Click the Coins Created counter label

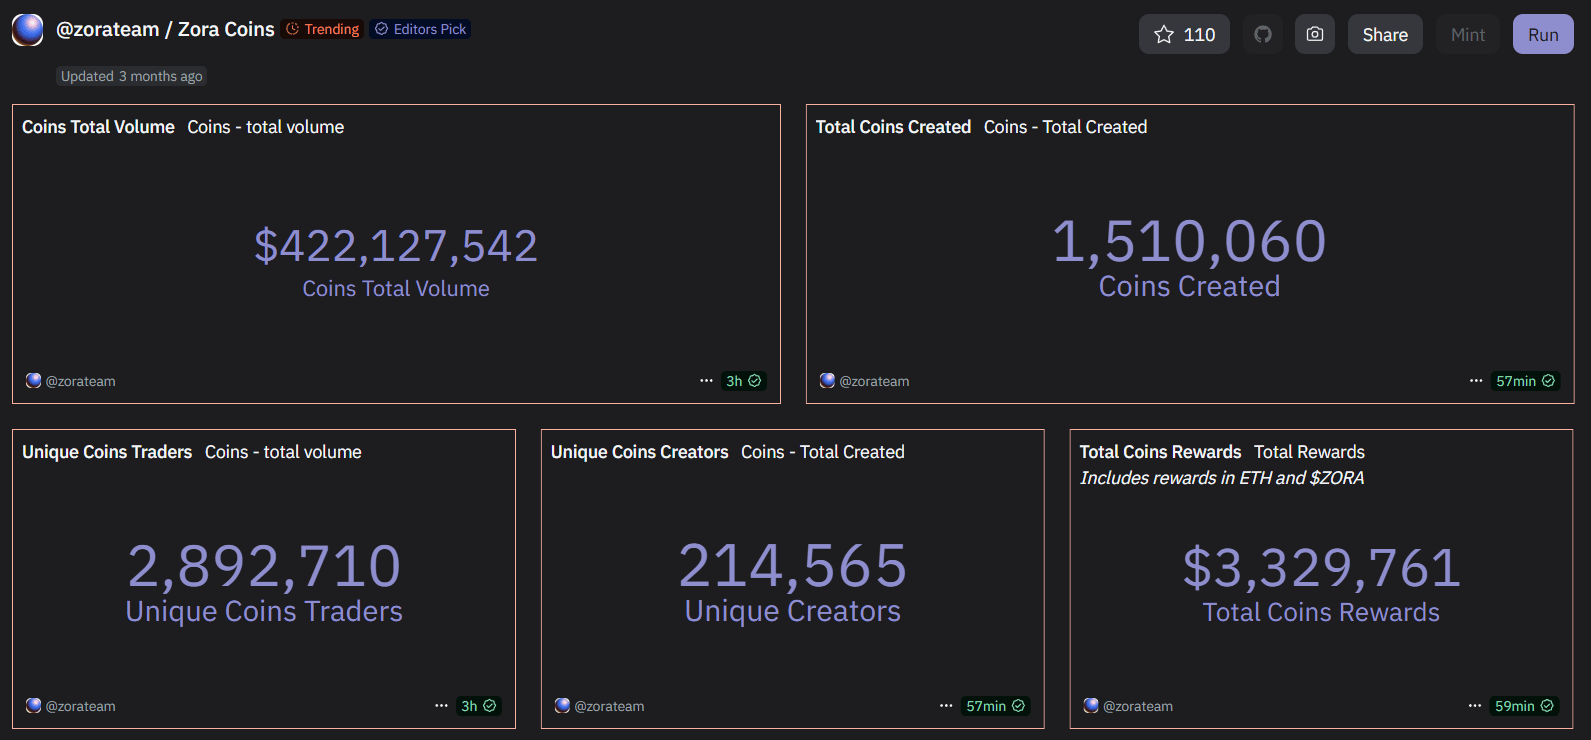coord(1190,286)
